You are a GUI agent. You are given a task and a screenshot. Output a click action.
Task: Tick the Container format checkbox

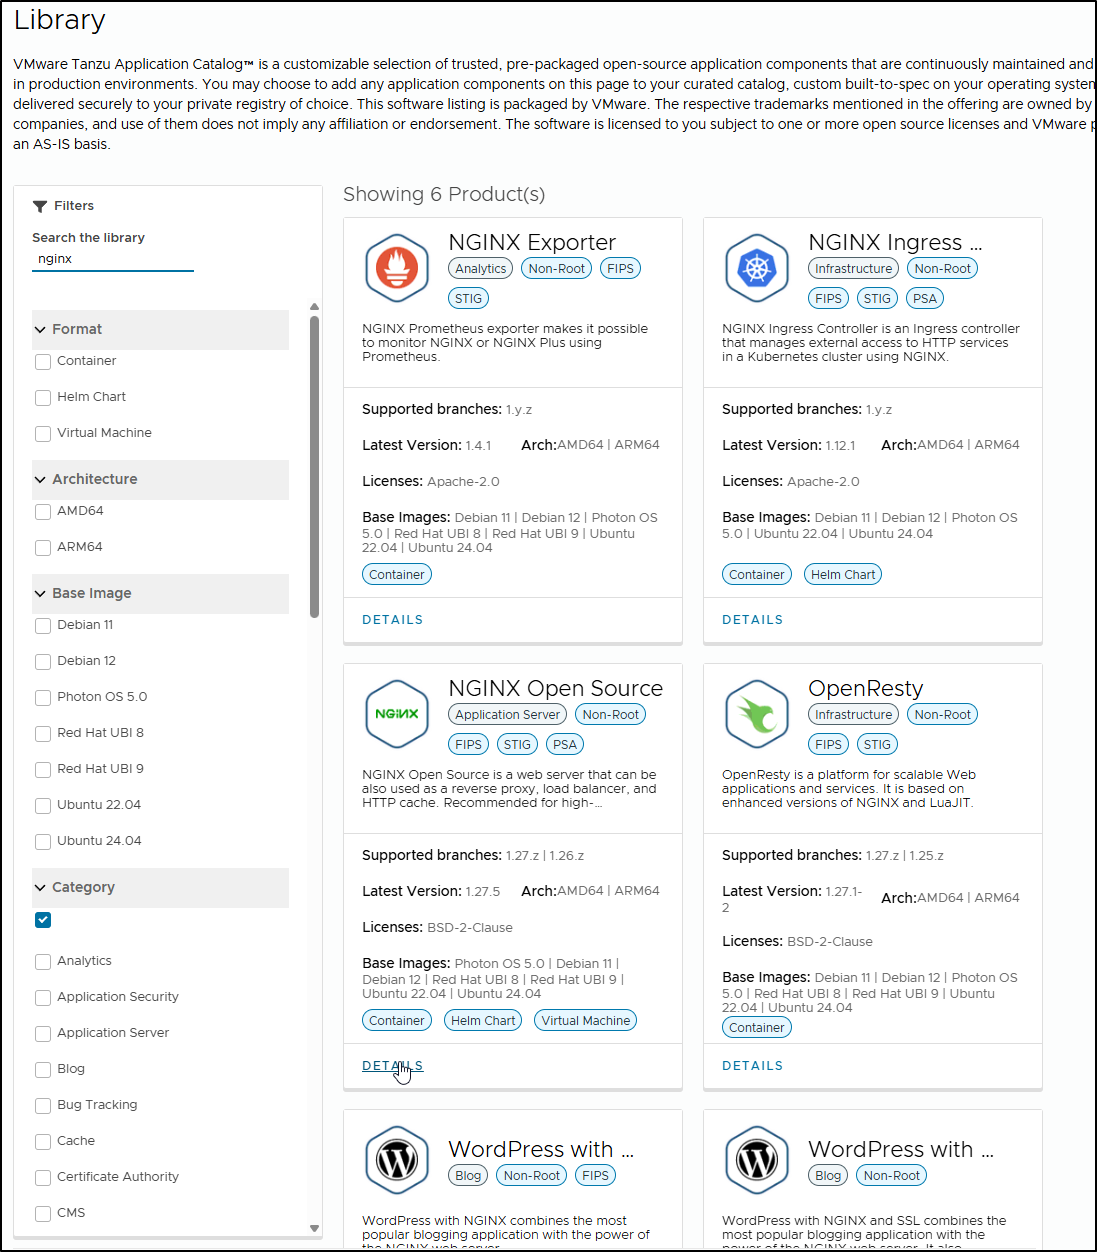[43, 362]
